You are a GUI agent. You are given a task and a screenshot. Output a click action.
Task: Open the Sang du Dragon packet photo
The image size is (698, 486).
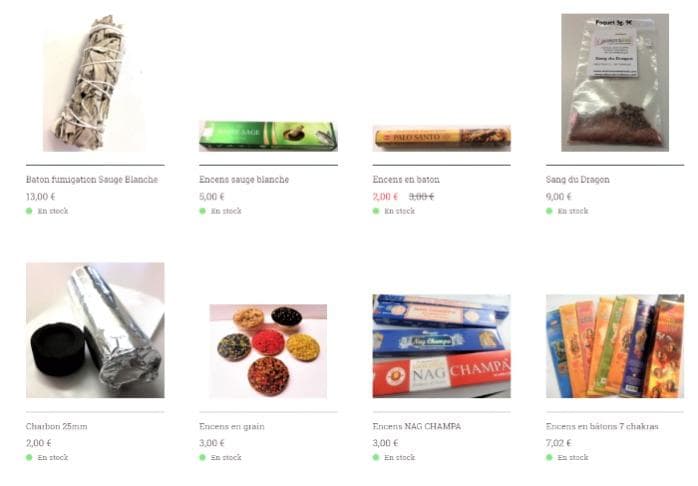point(615,83)
